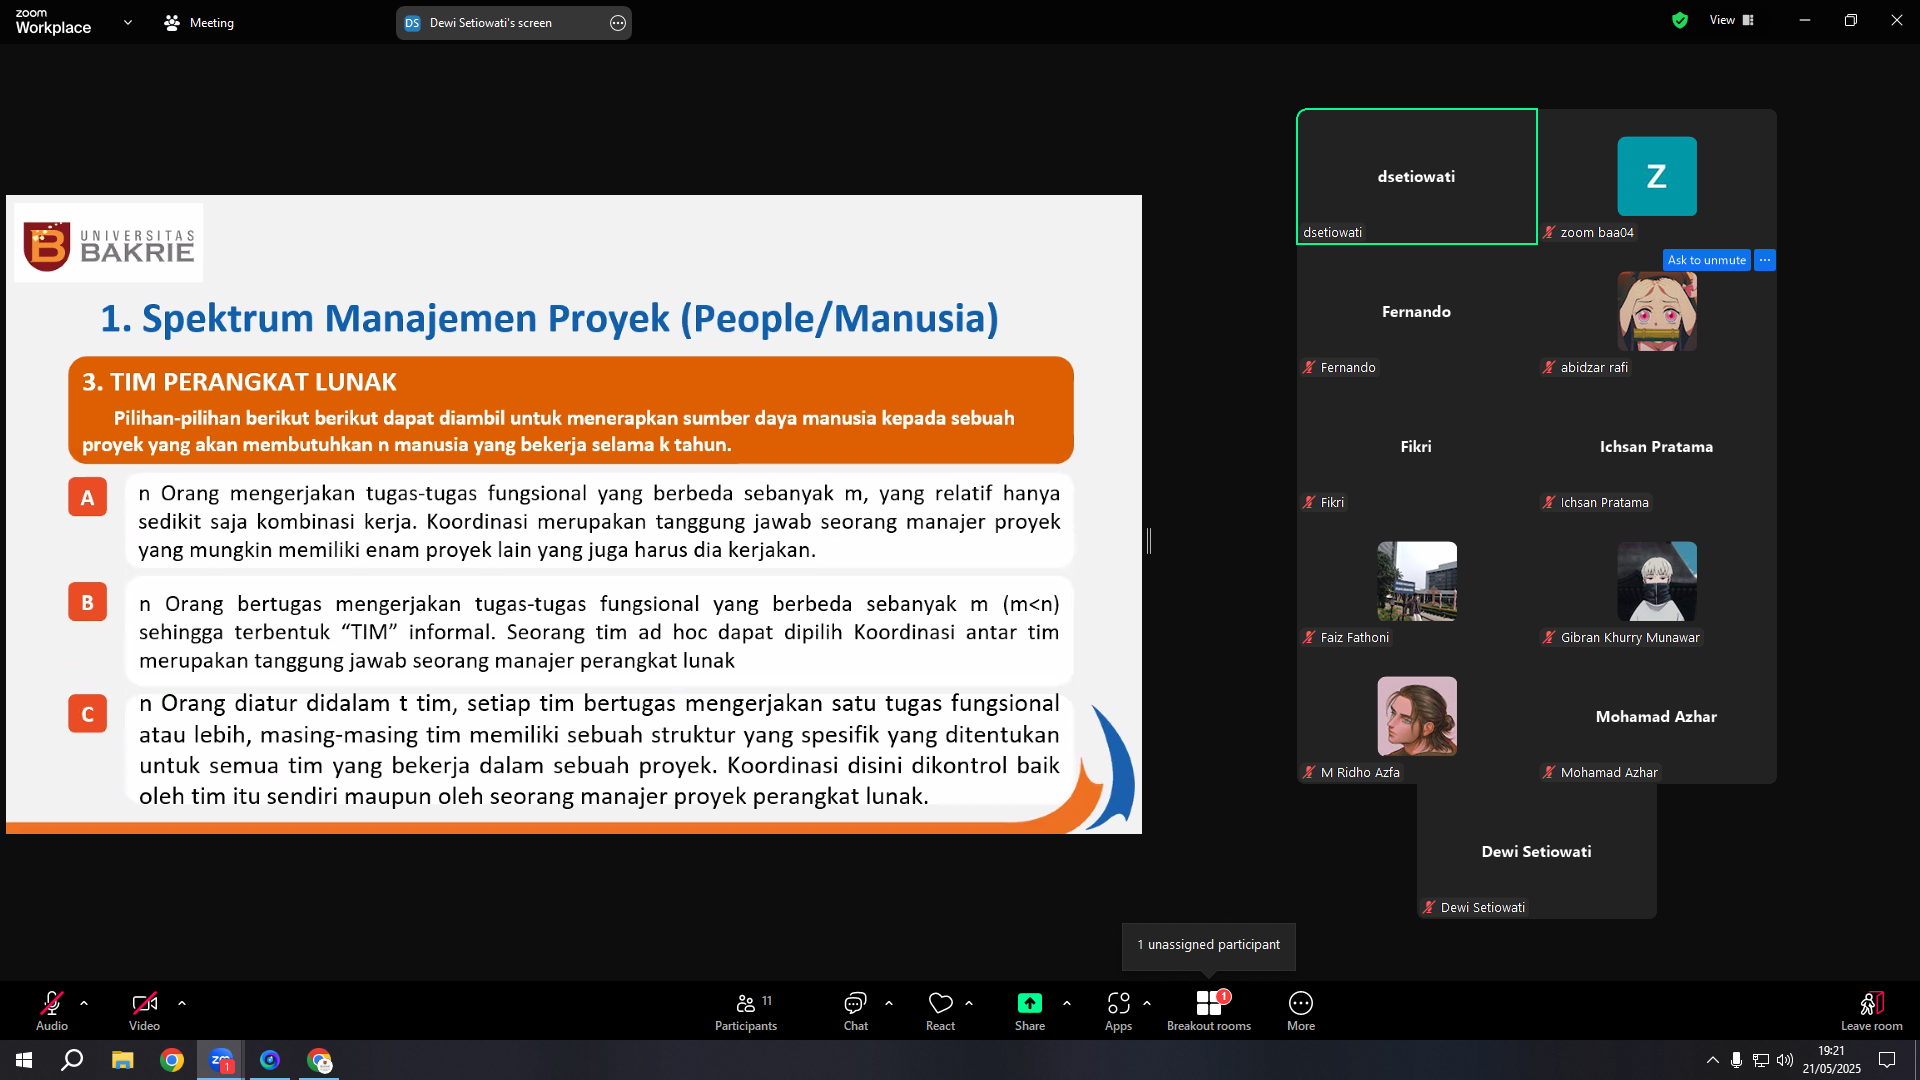The height and width of the screenshot is (1080, 1920).
Task: Click the microphone system tray icon
Action: [x=1736, y=1060]
